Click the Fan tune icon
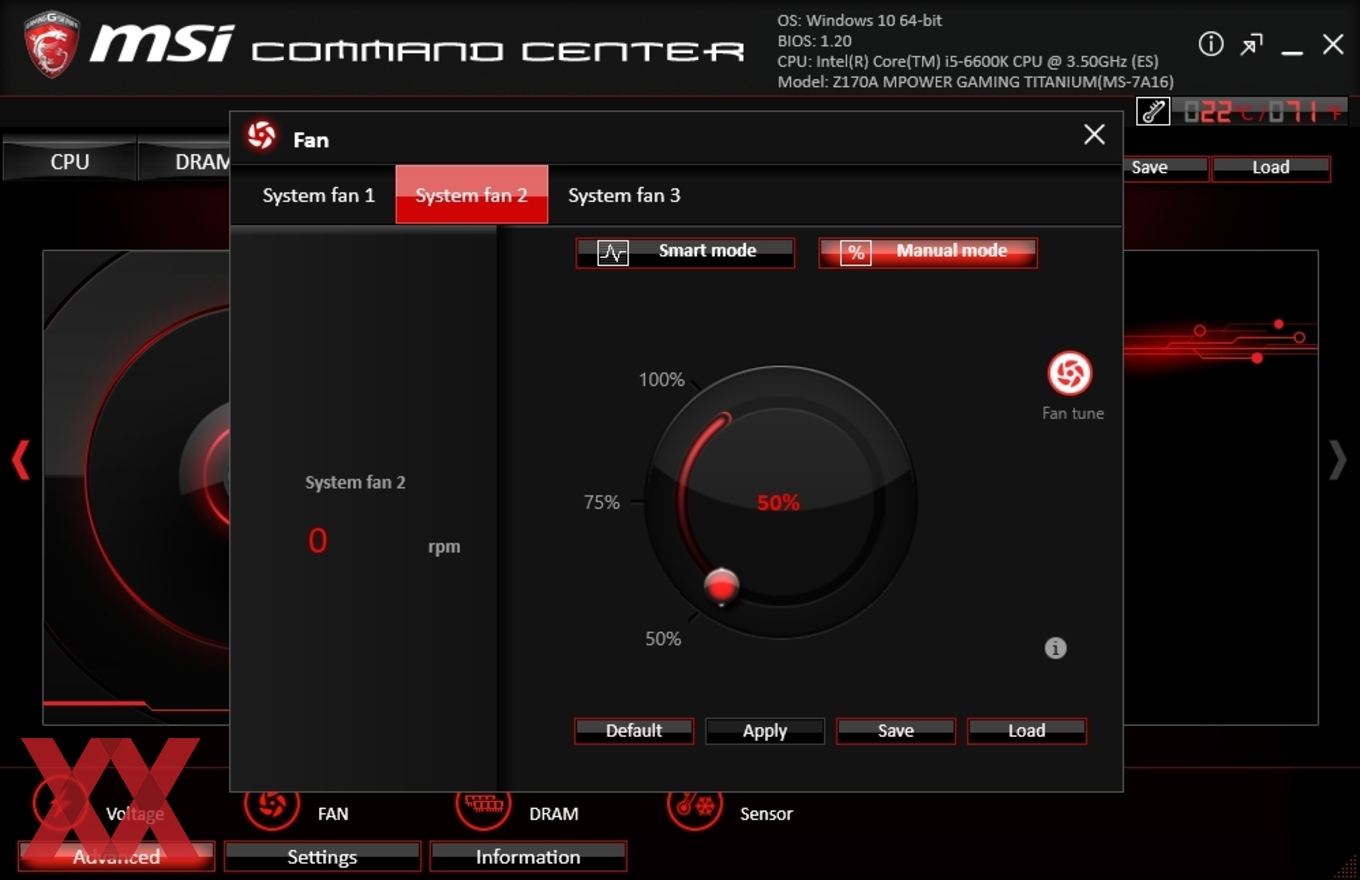The width and height of the screenshot is (1360, 880). [x=1069, y=374]
